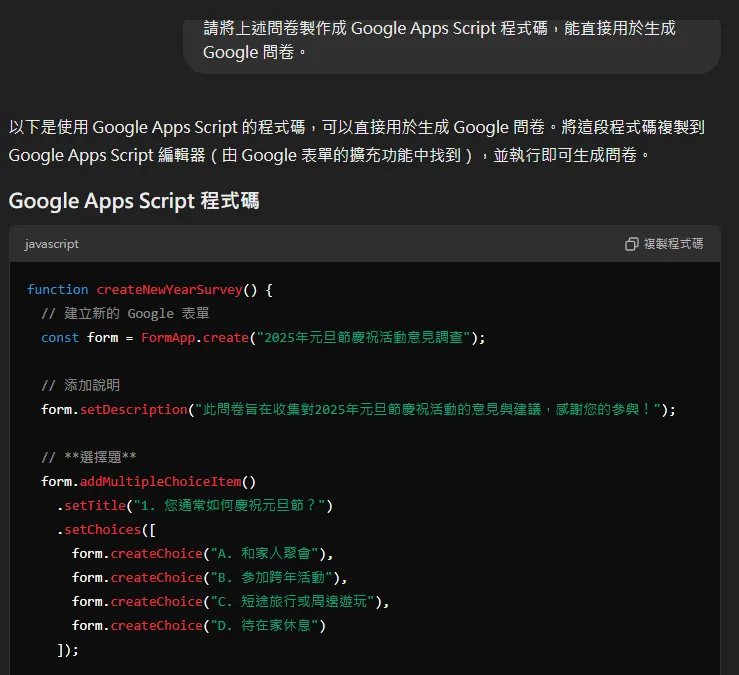Click the comment **選擇題**
The width and height of the screenshot is (739, 675).
[89, 457]
